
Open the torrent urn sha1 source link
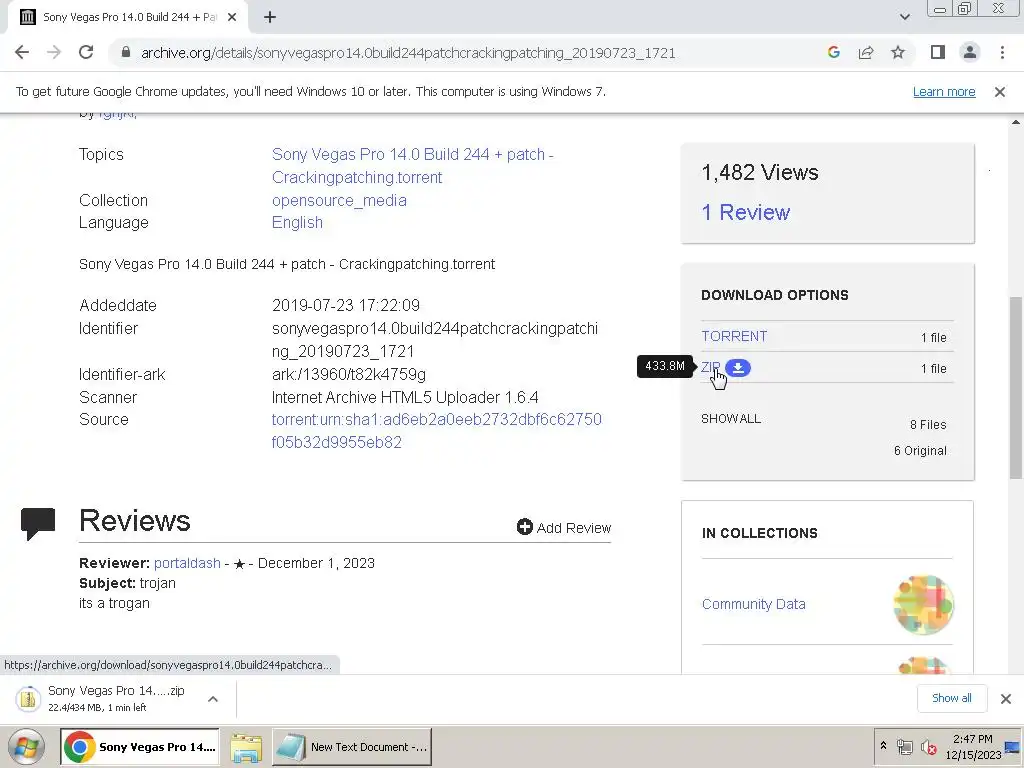(x=436, y=431)
